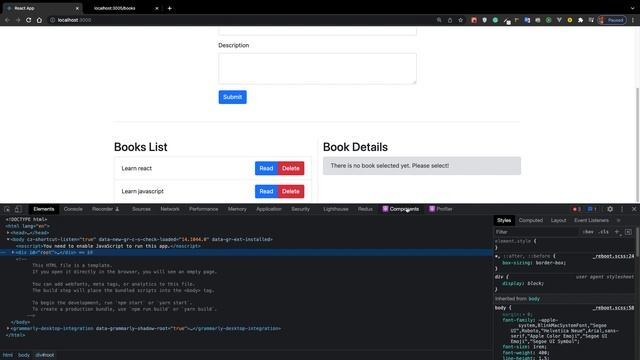Open DevTools more options menu
This screenshot has height=360, width=640.
(622, 209)
